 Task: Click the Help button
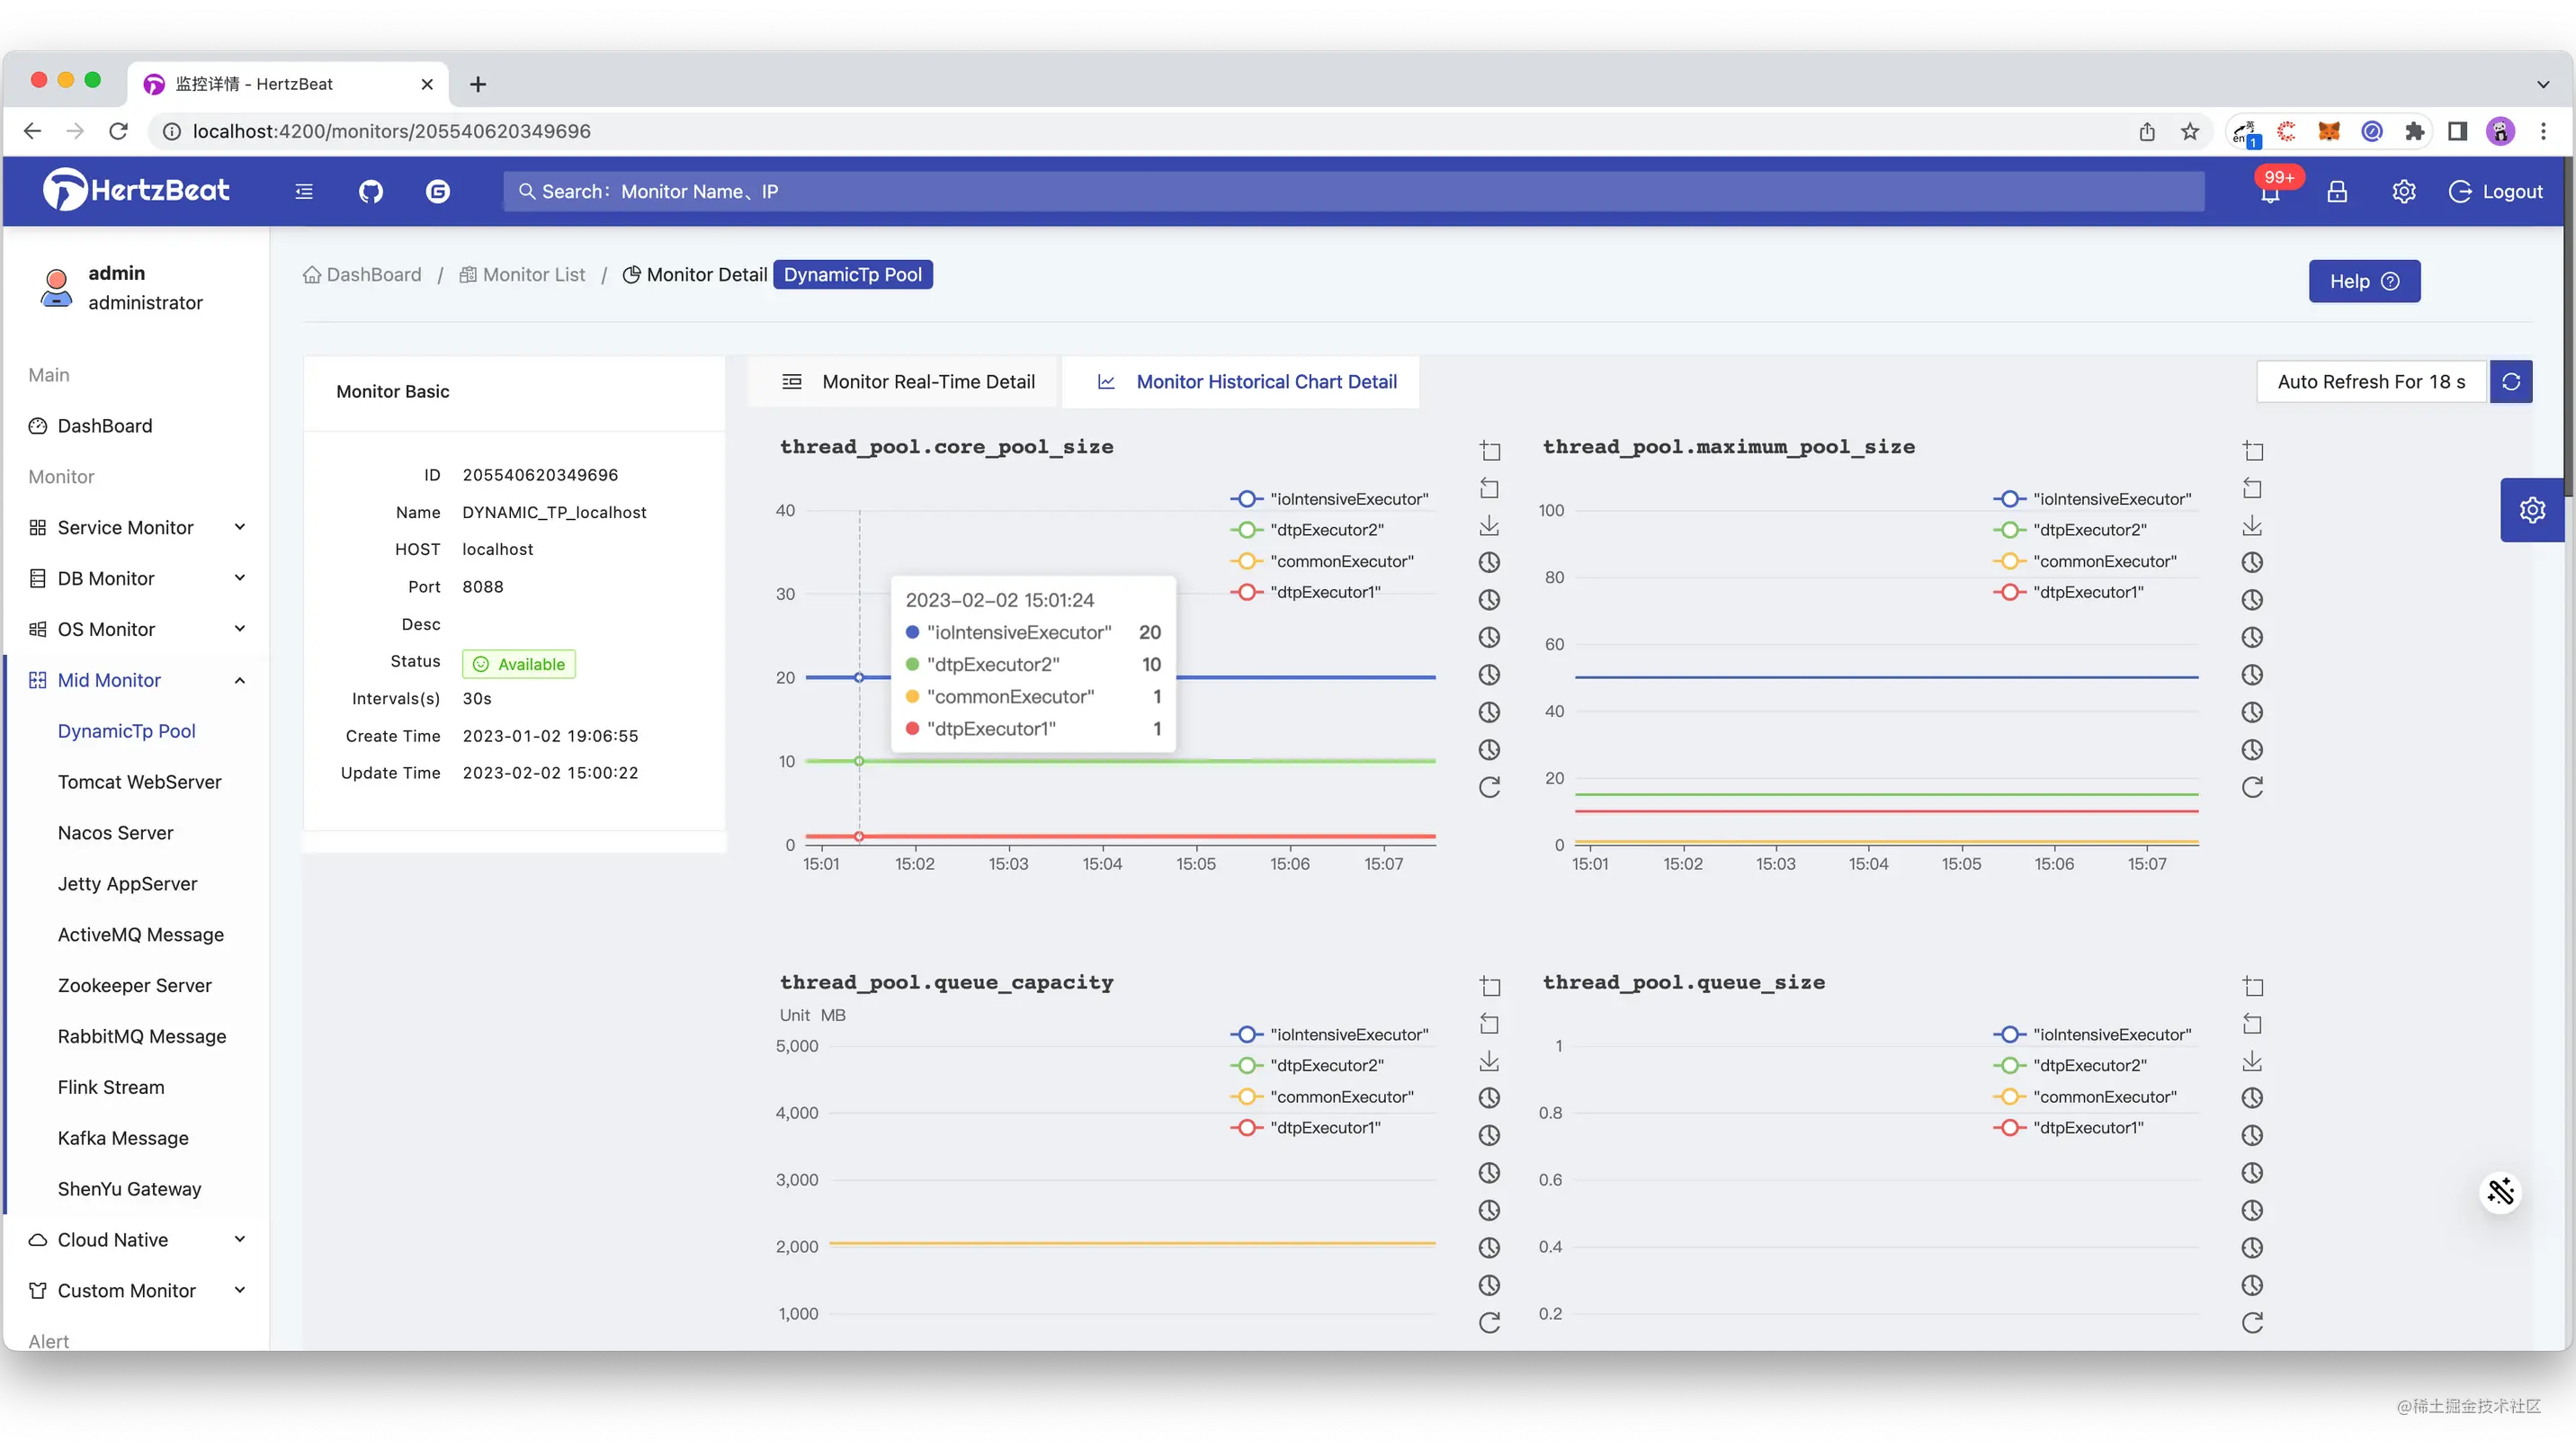tap(2364, 281)
